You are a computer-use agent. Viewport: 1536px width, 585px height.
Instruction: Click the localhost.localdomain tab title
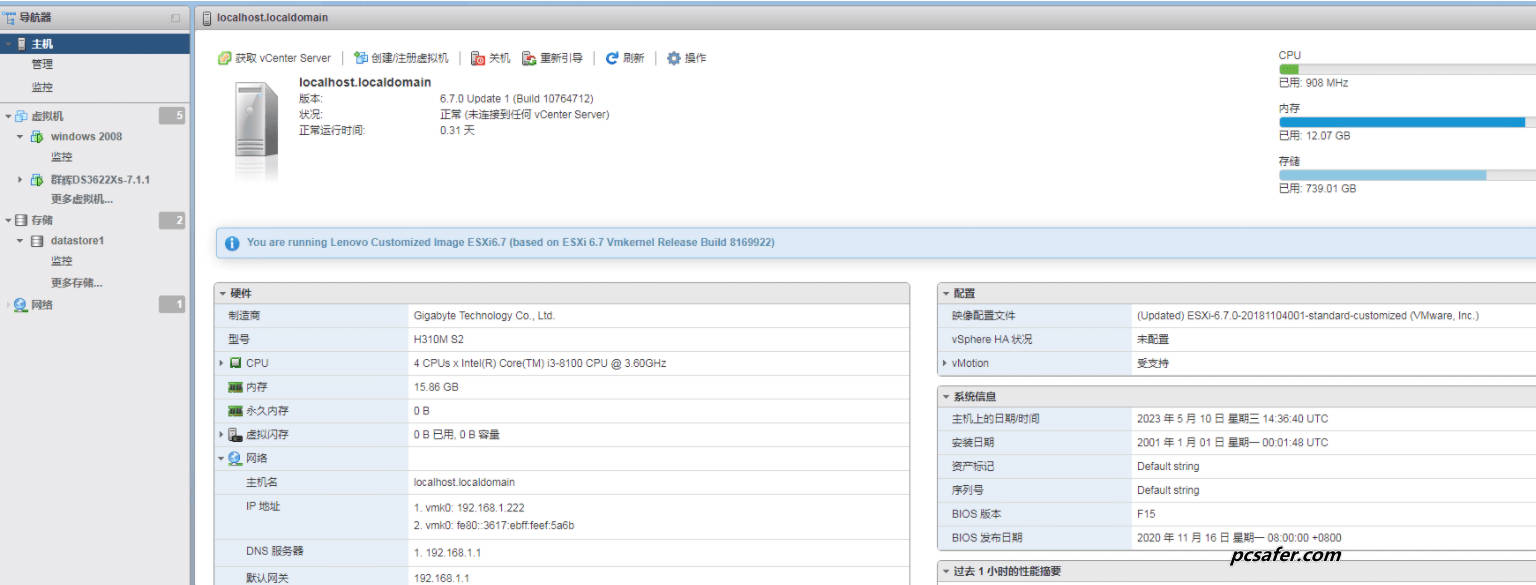272,18
